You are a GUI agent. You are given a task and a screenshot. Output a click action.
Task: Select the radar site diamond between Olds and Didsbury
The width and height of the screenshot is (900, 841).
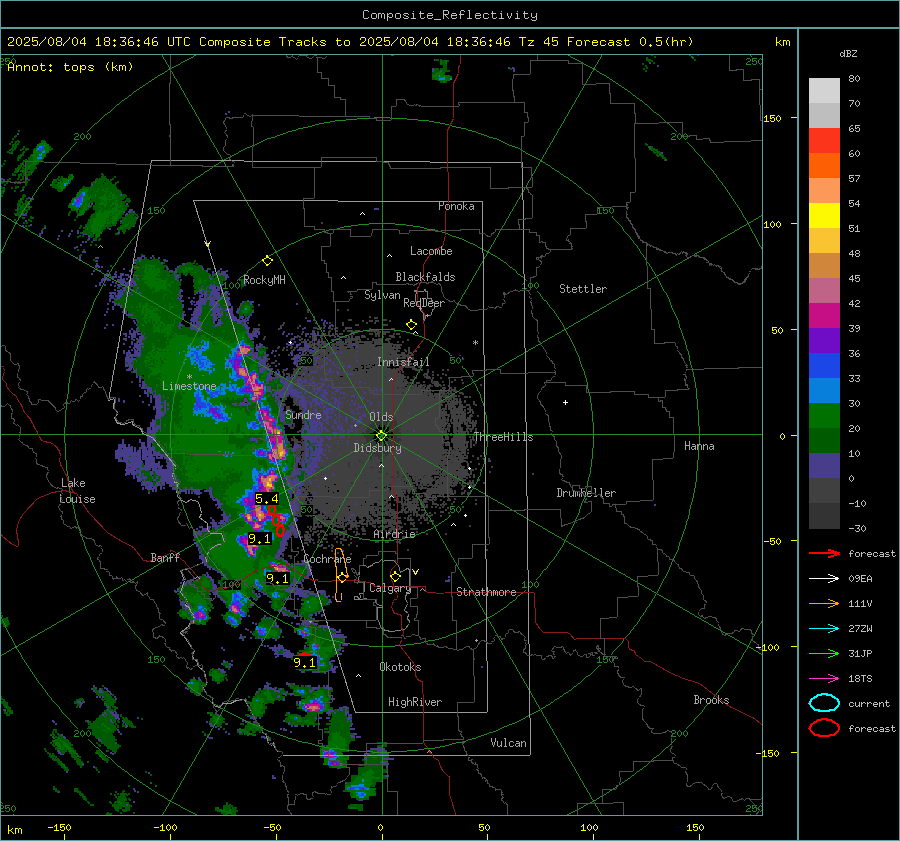(x=381, y=435)
